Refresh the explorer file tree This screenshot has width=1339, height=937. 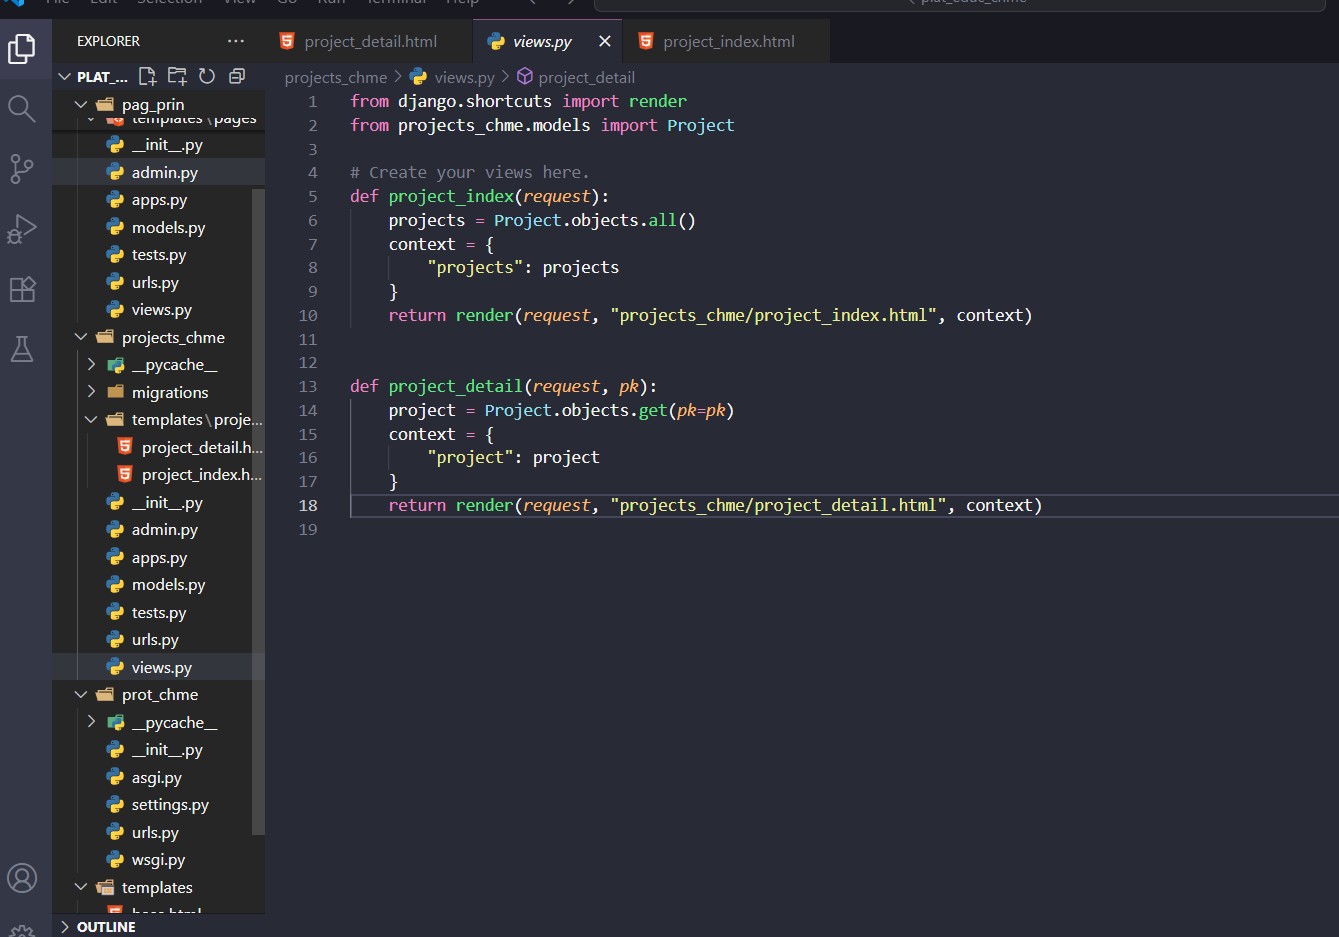coord(207,77)
